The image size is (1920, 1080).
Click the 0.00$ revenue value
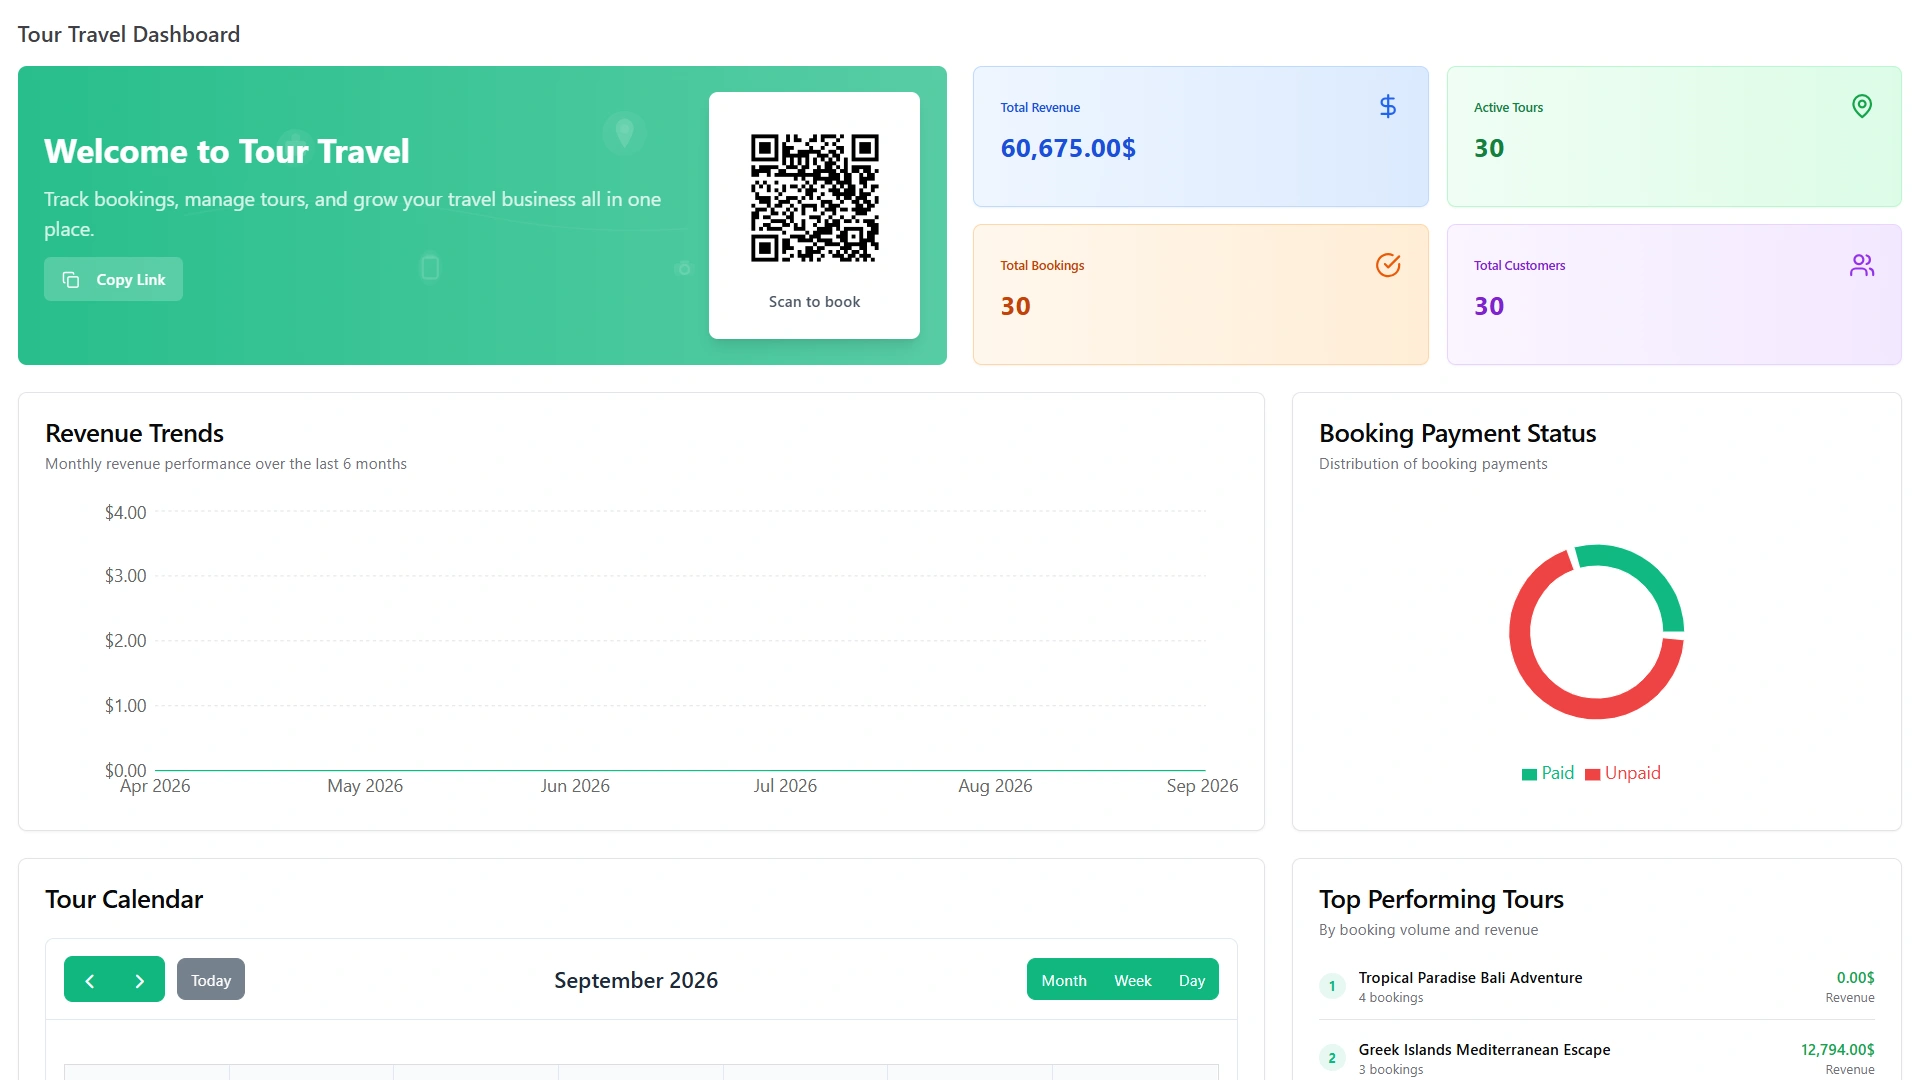pos(1855,977)
